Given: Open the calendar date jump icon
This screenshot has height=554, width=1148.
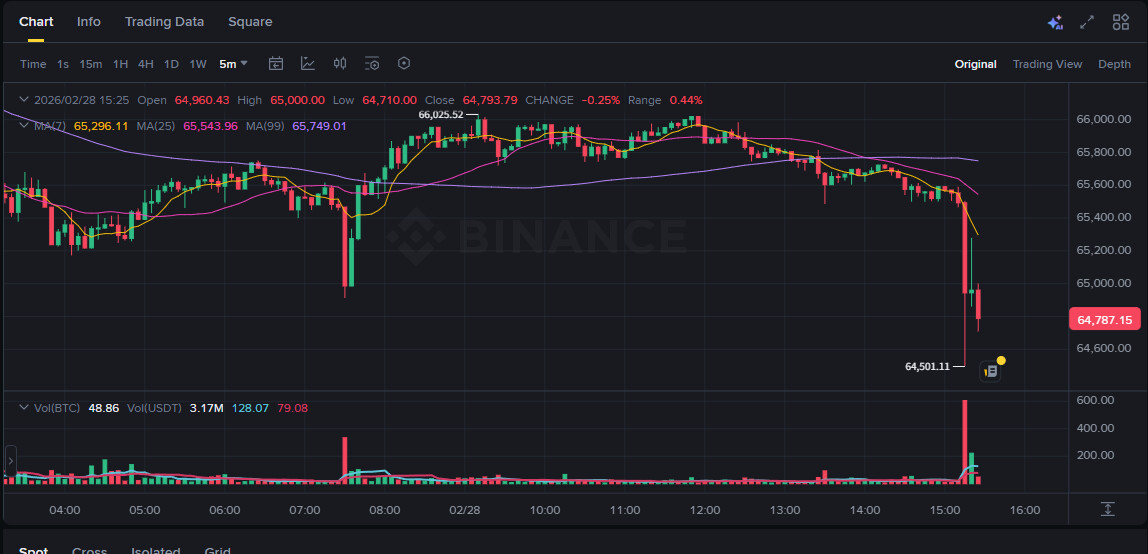Looking at the screenshot, I should point(276,64).
